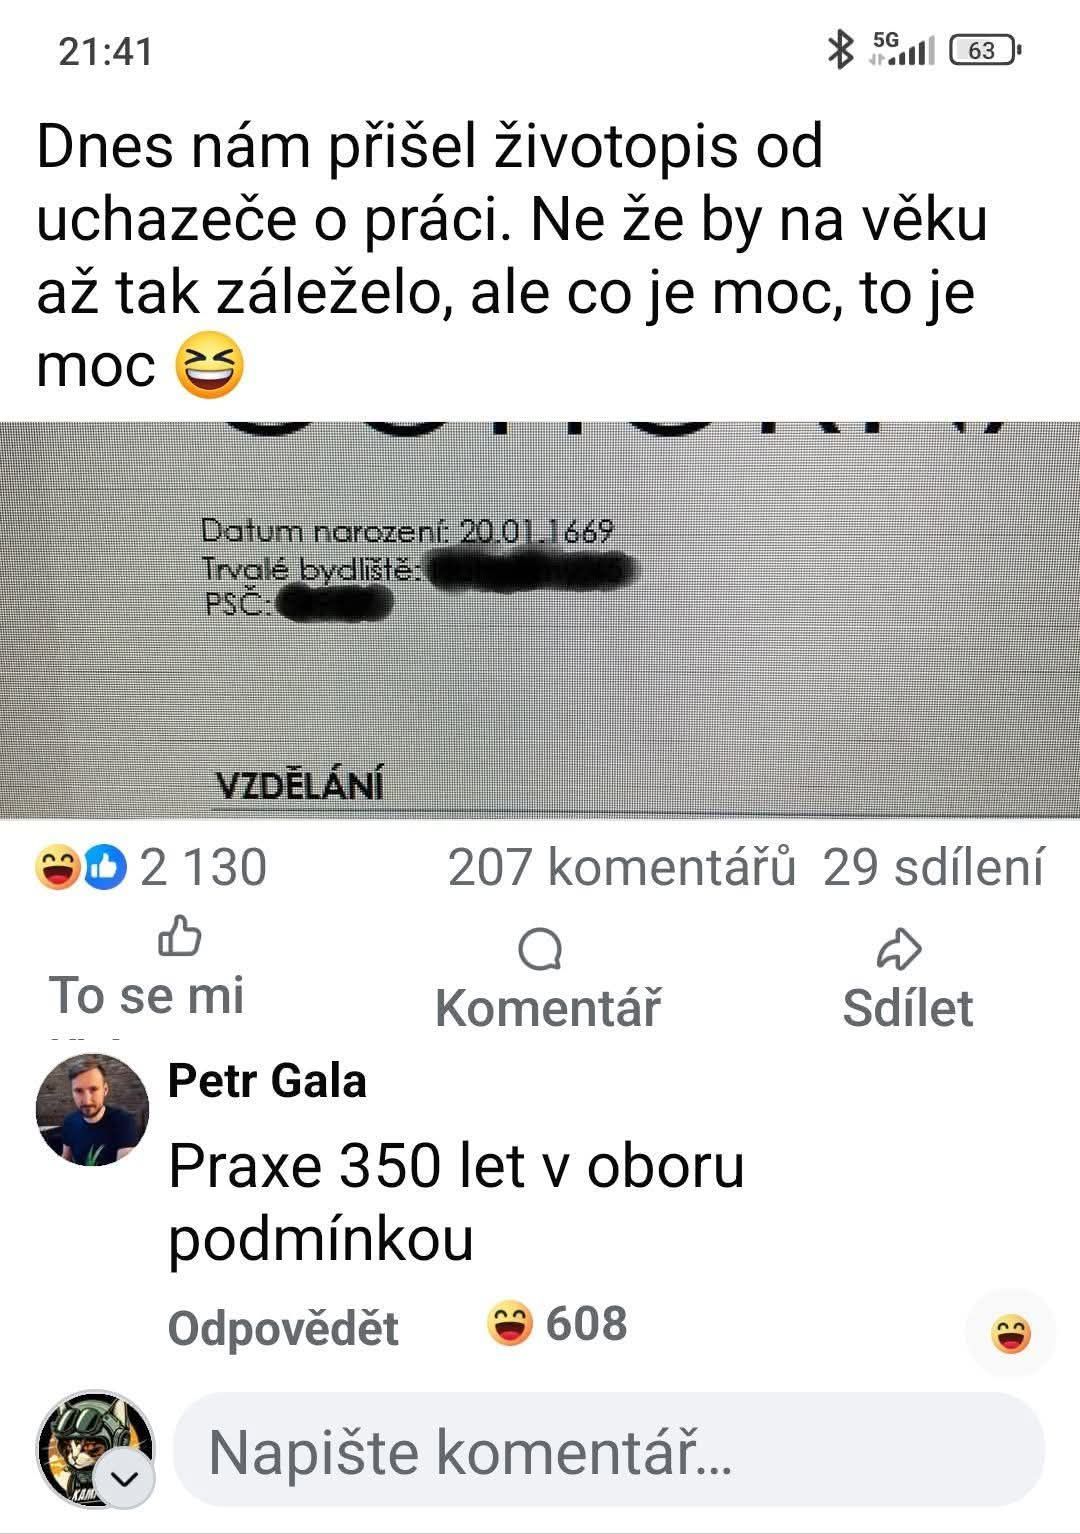Tap the Sdílet button label

click(x=907, y=1008)
